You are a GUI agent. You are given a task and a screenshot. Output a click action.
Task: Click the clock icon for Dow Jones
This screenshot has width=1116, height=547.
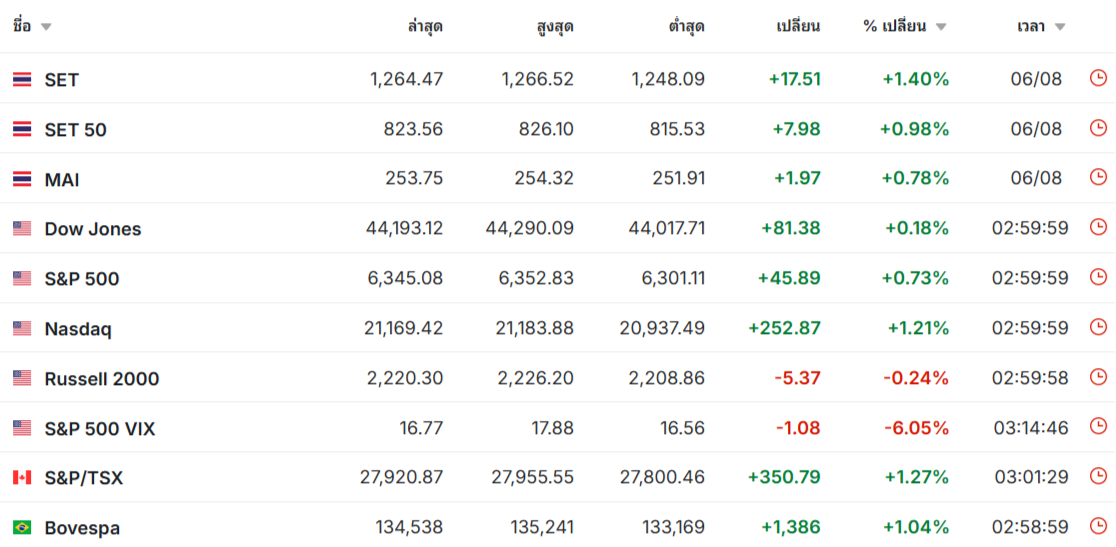(x=1098, y=228)
